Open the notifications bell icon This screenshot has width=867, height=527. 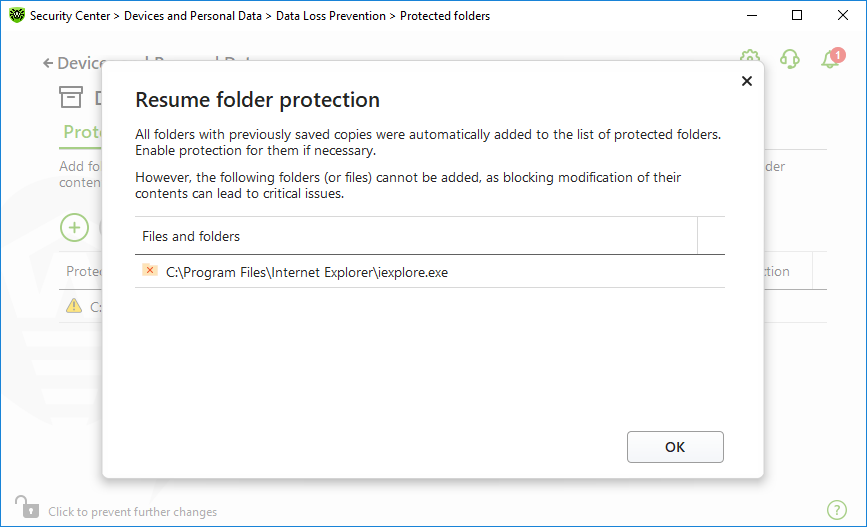point(832,59)
